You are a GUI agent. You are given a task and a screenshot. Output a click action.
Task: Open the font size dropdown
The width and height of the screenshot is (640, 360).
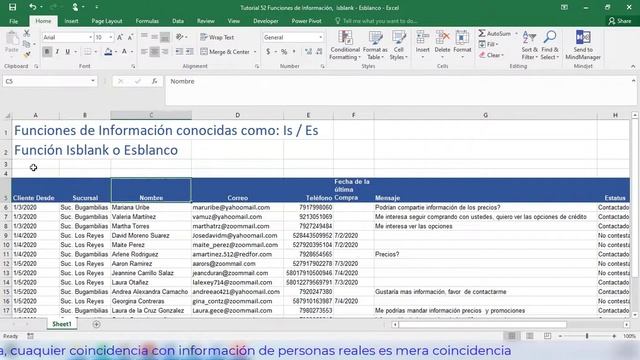tap(111, 37)
